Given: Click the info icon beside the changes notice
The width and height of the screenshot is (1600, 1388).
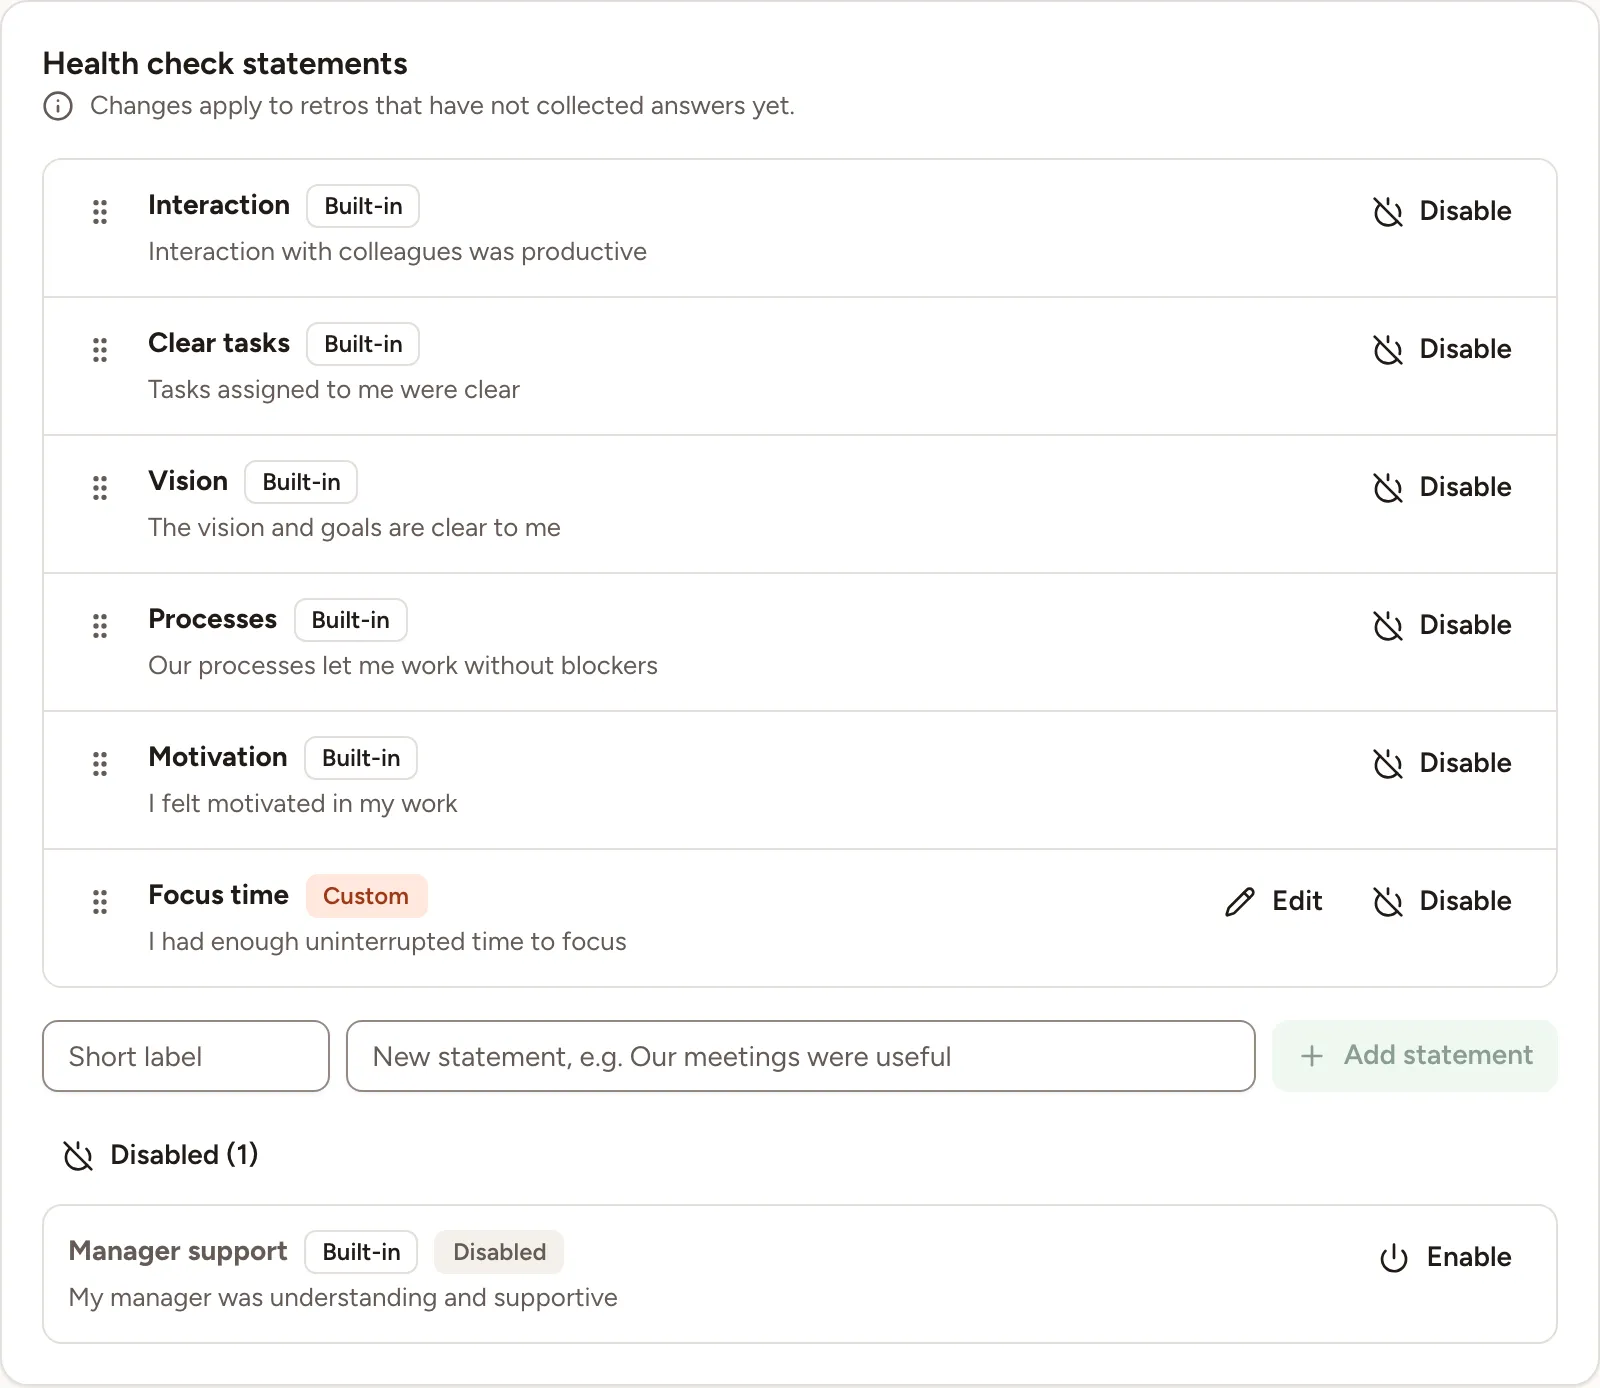Looking at the screenshot, I should click(x=58, y=106).
